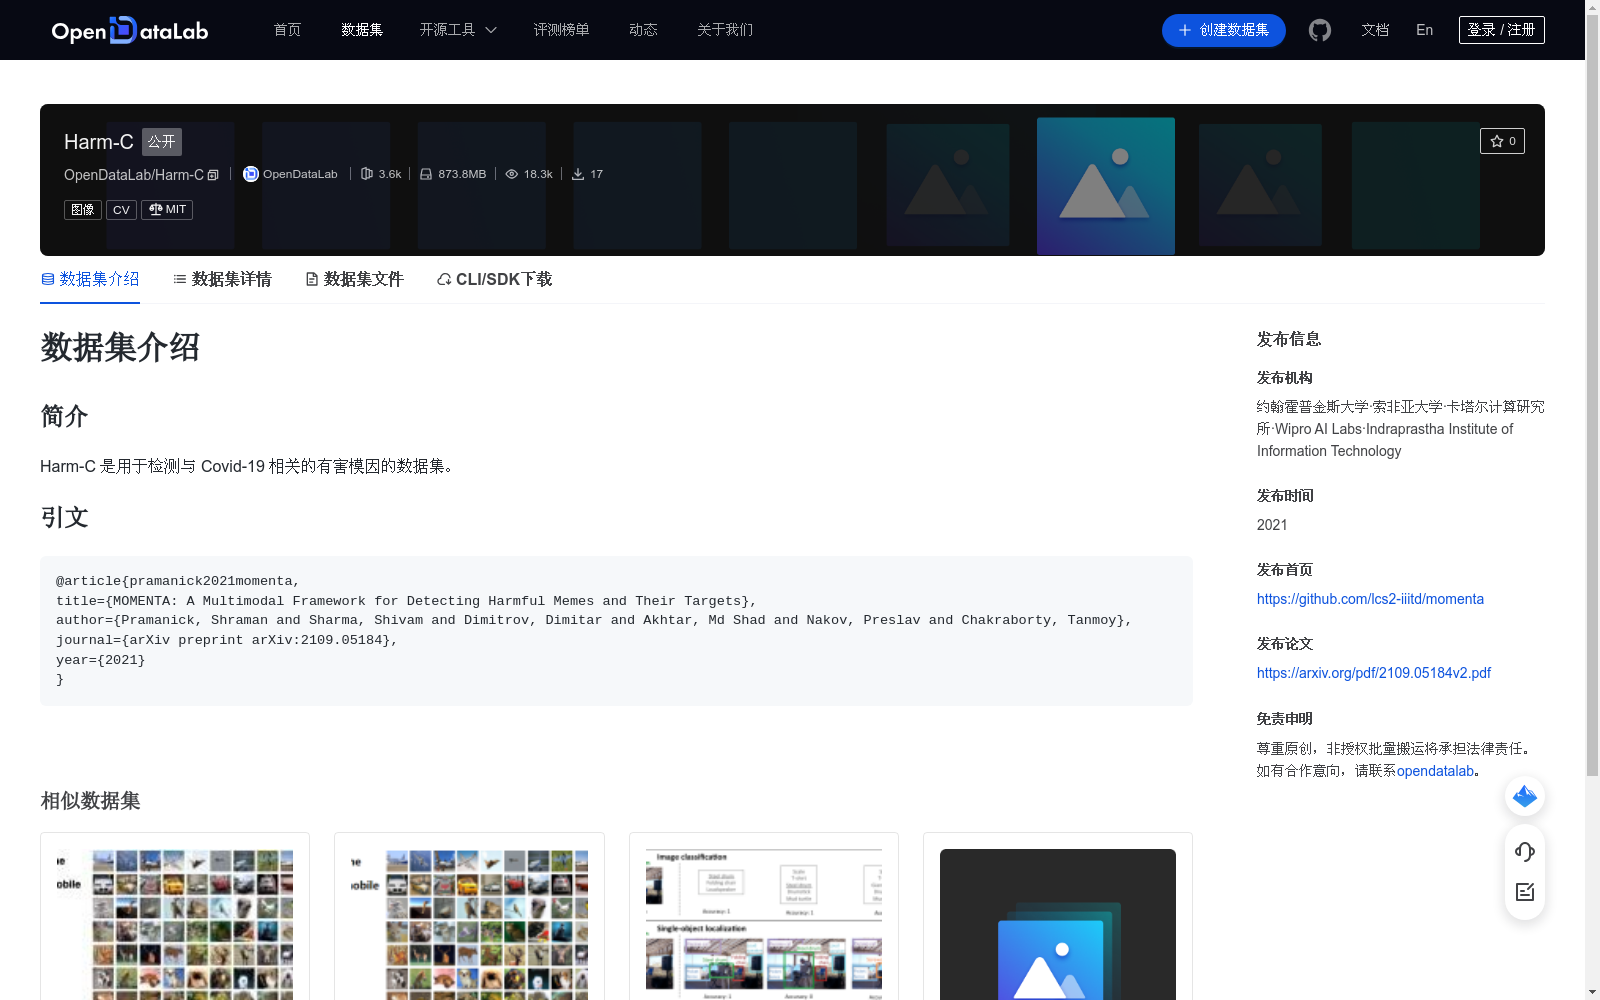Click the 登录 / 注册 button
Image resolution: width=1600 pixels, height=1000 pixels.
tap(1502, 30)
